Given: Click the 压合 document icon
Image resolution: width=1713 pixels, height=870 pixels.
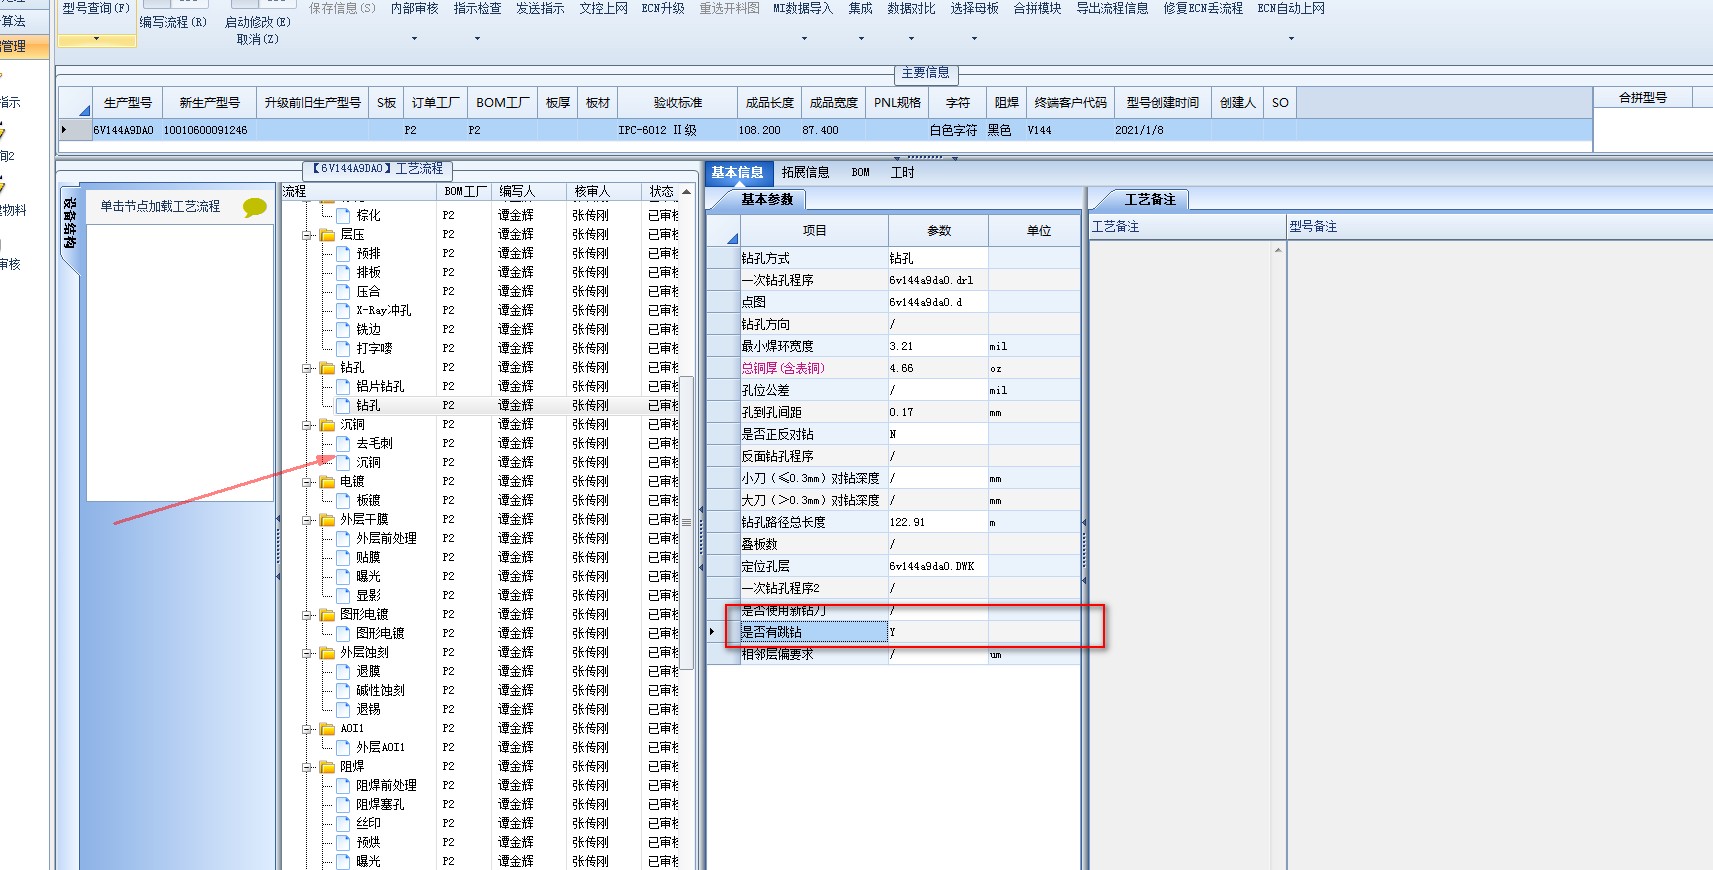Looking at the screenshot, I should (x=344, y=291).
